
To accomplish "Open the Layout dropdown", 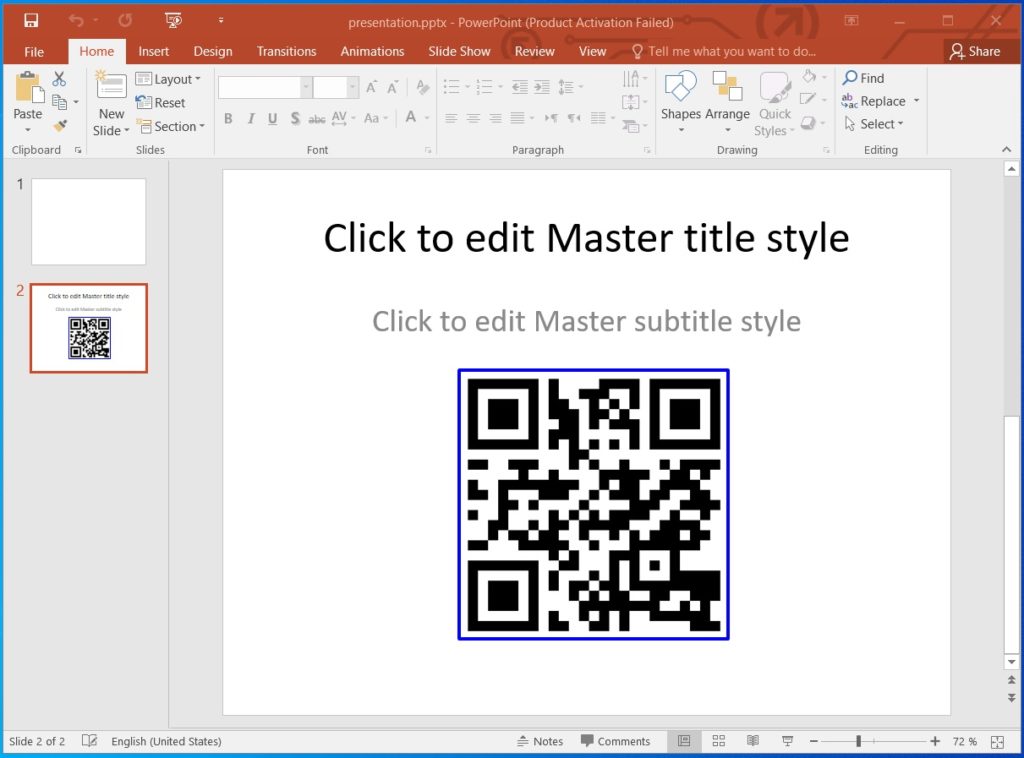I will [x=170, y=78].
